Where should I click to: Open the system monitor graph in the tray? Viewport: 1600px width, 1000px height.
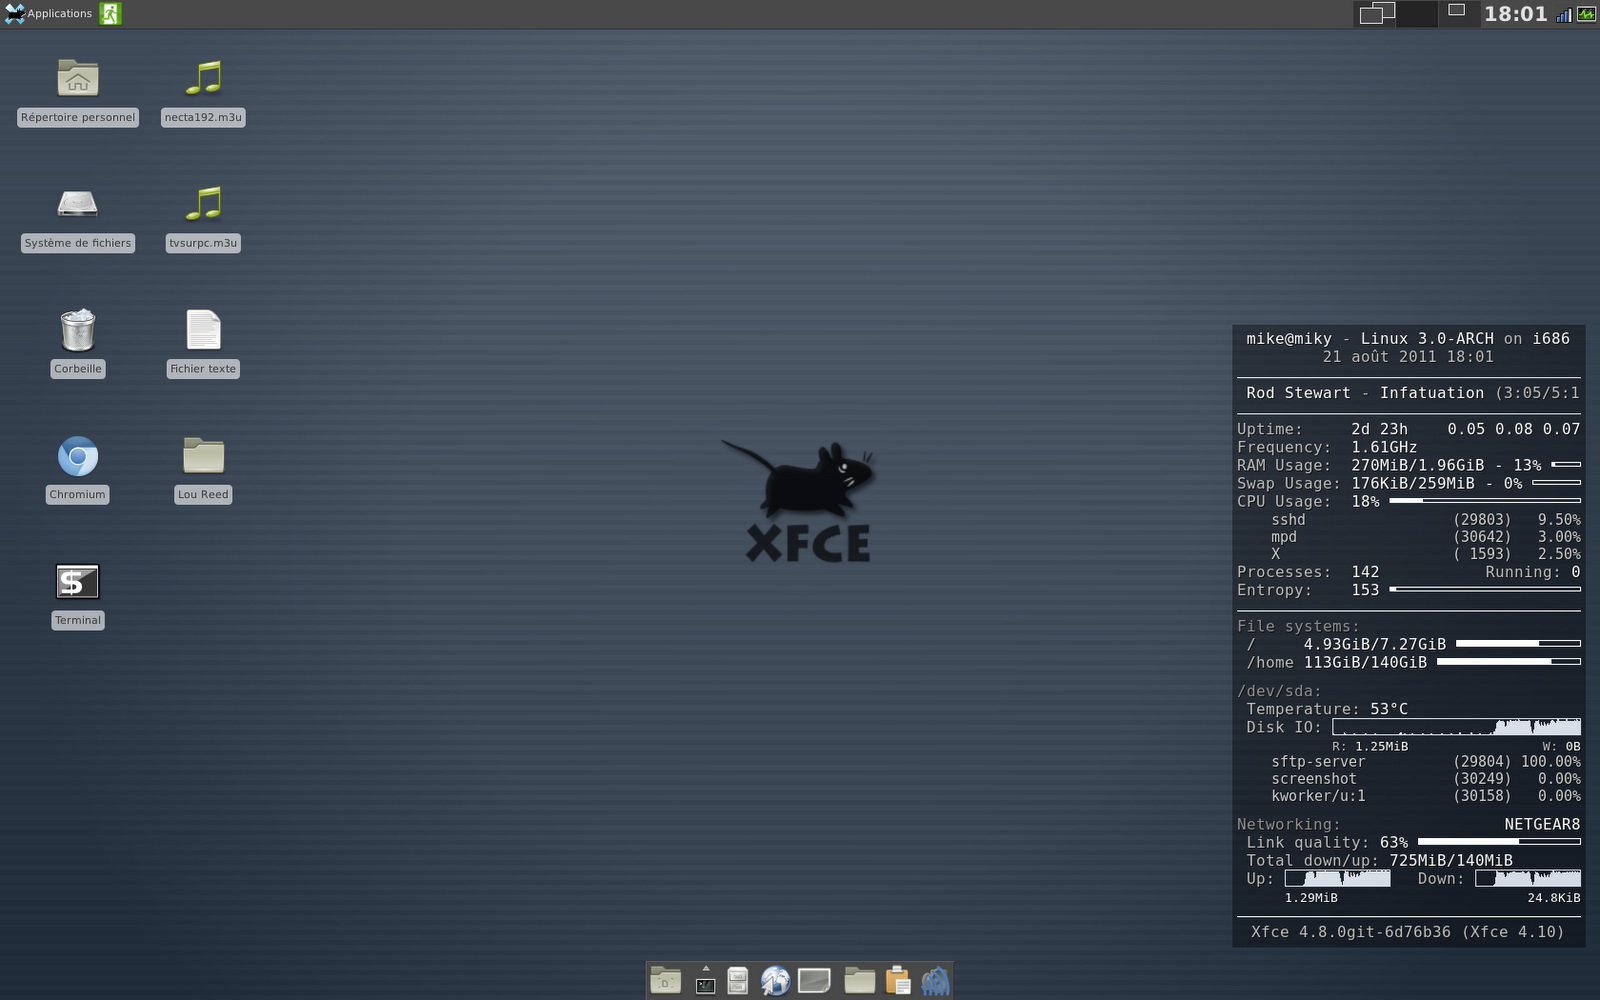click(1585, 14)
